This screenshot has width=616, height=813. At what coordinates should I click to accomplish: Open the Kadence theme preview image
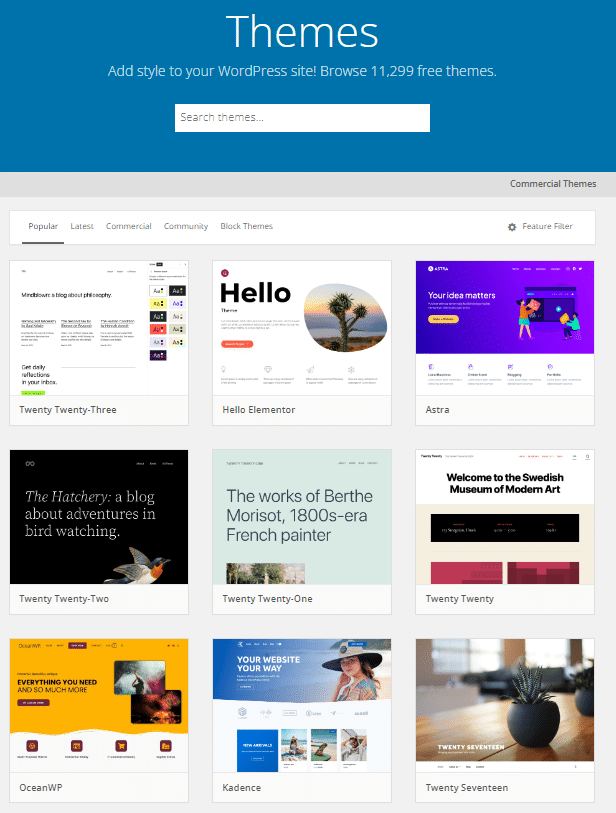click(x=302, y=706)
